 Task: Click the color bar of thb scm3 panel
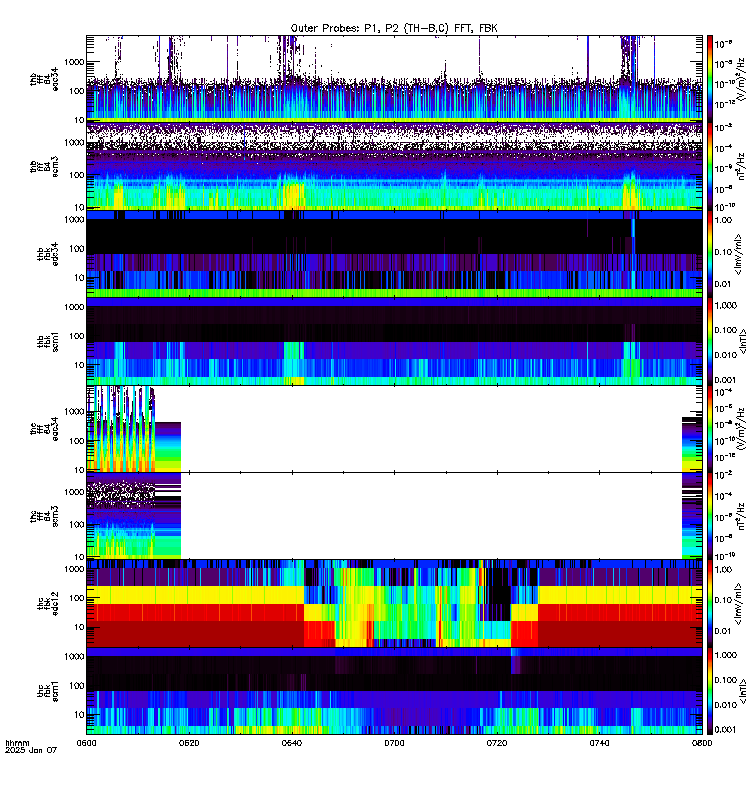tap(710, 166)
